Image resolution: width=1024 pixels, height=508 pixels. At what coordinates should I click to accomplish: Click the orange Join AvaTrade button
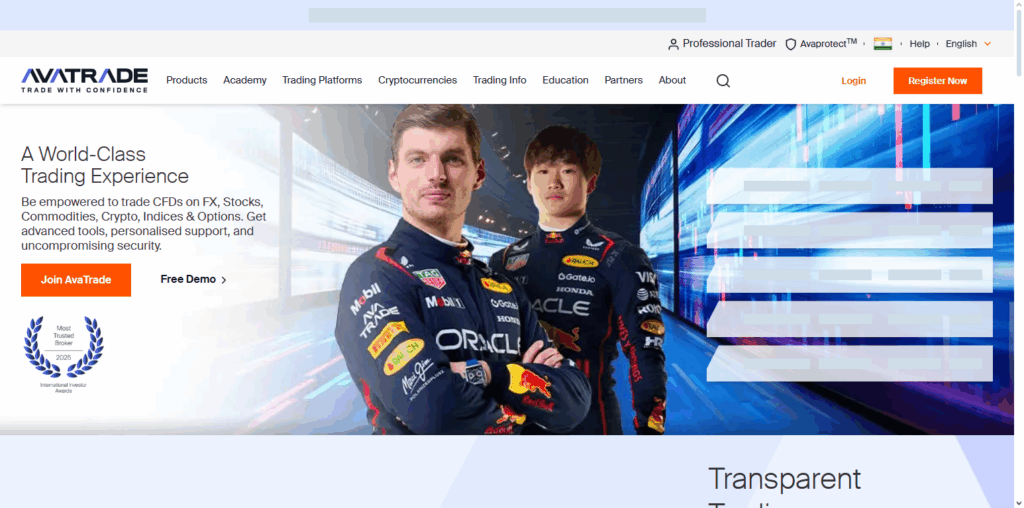(x=76, y=280)
